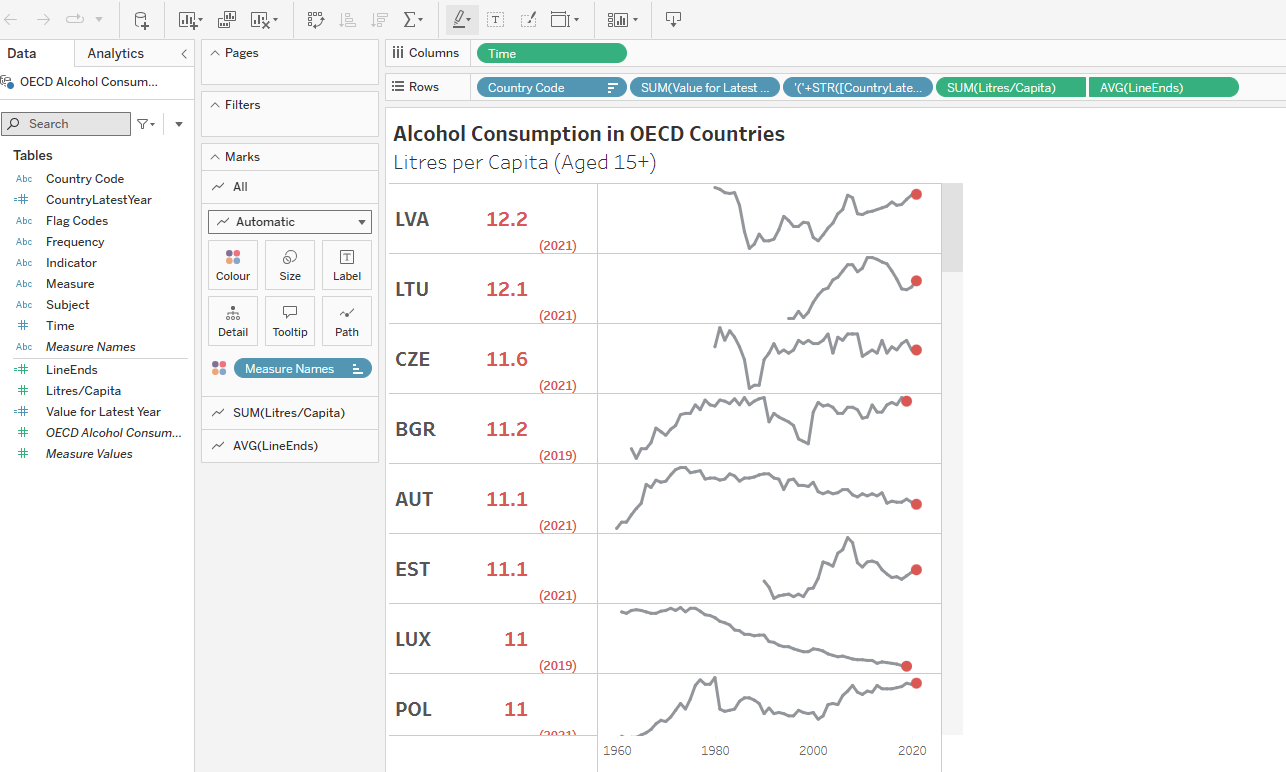Expand the SUM(Litres/Capita) marks section
Image resolution: width=1286 pixels, height=772 pixels.
point(290,413)
